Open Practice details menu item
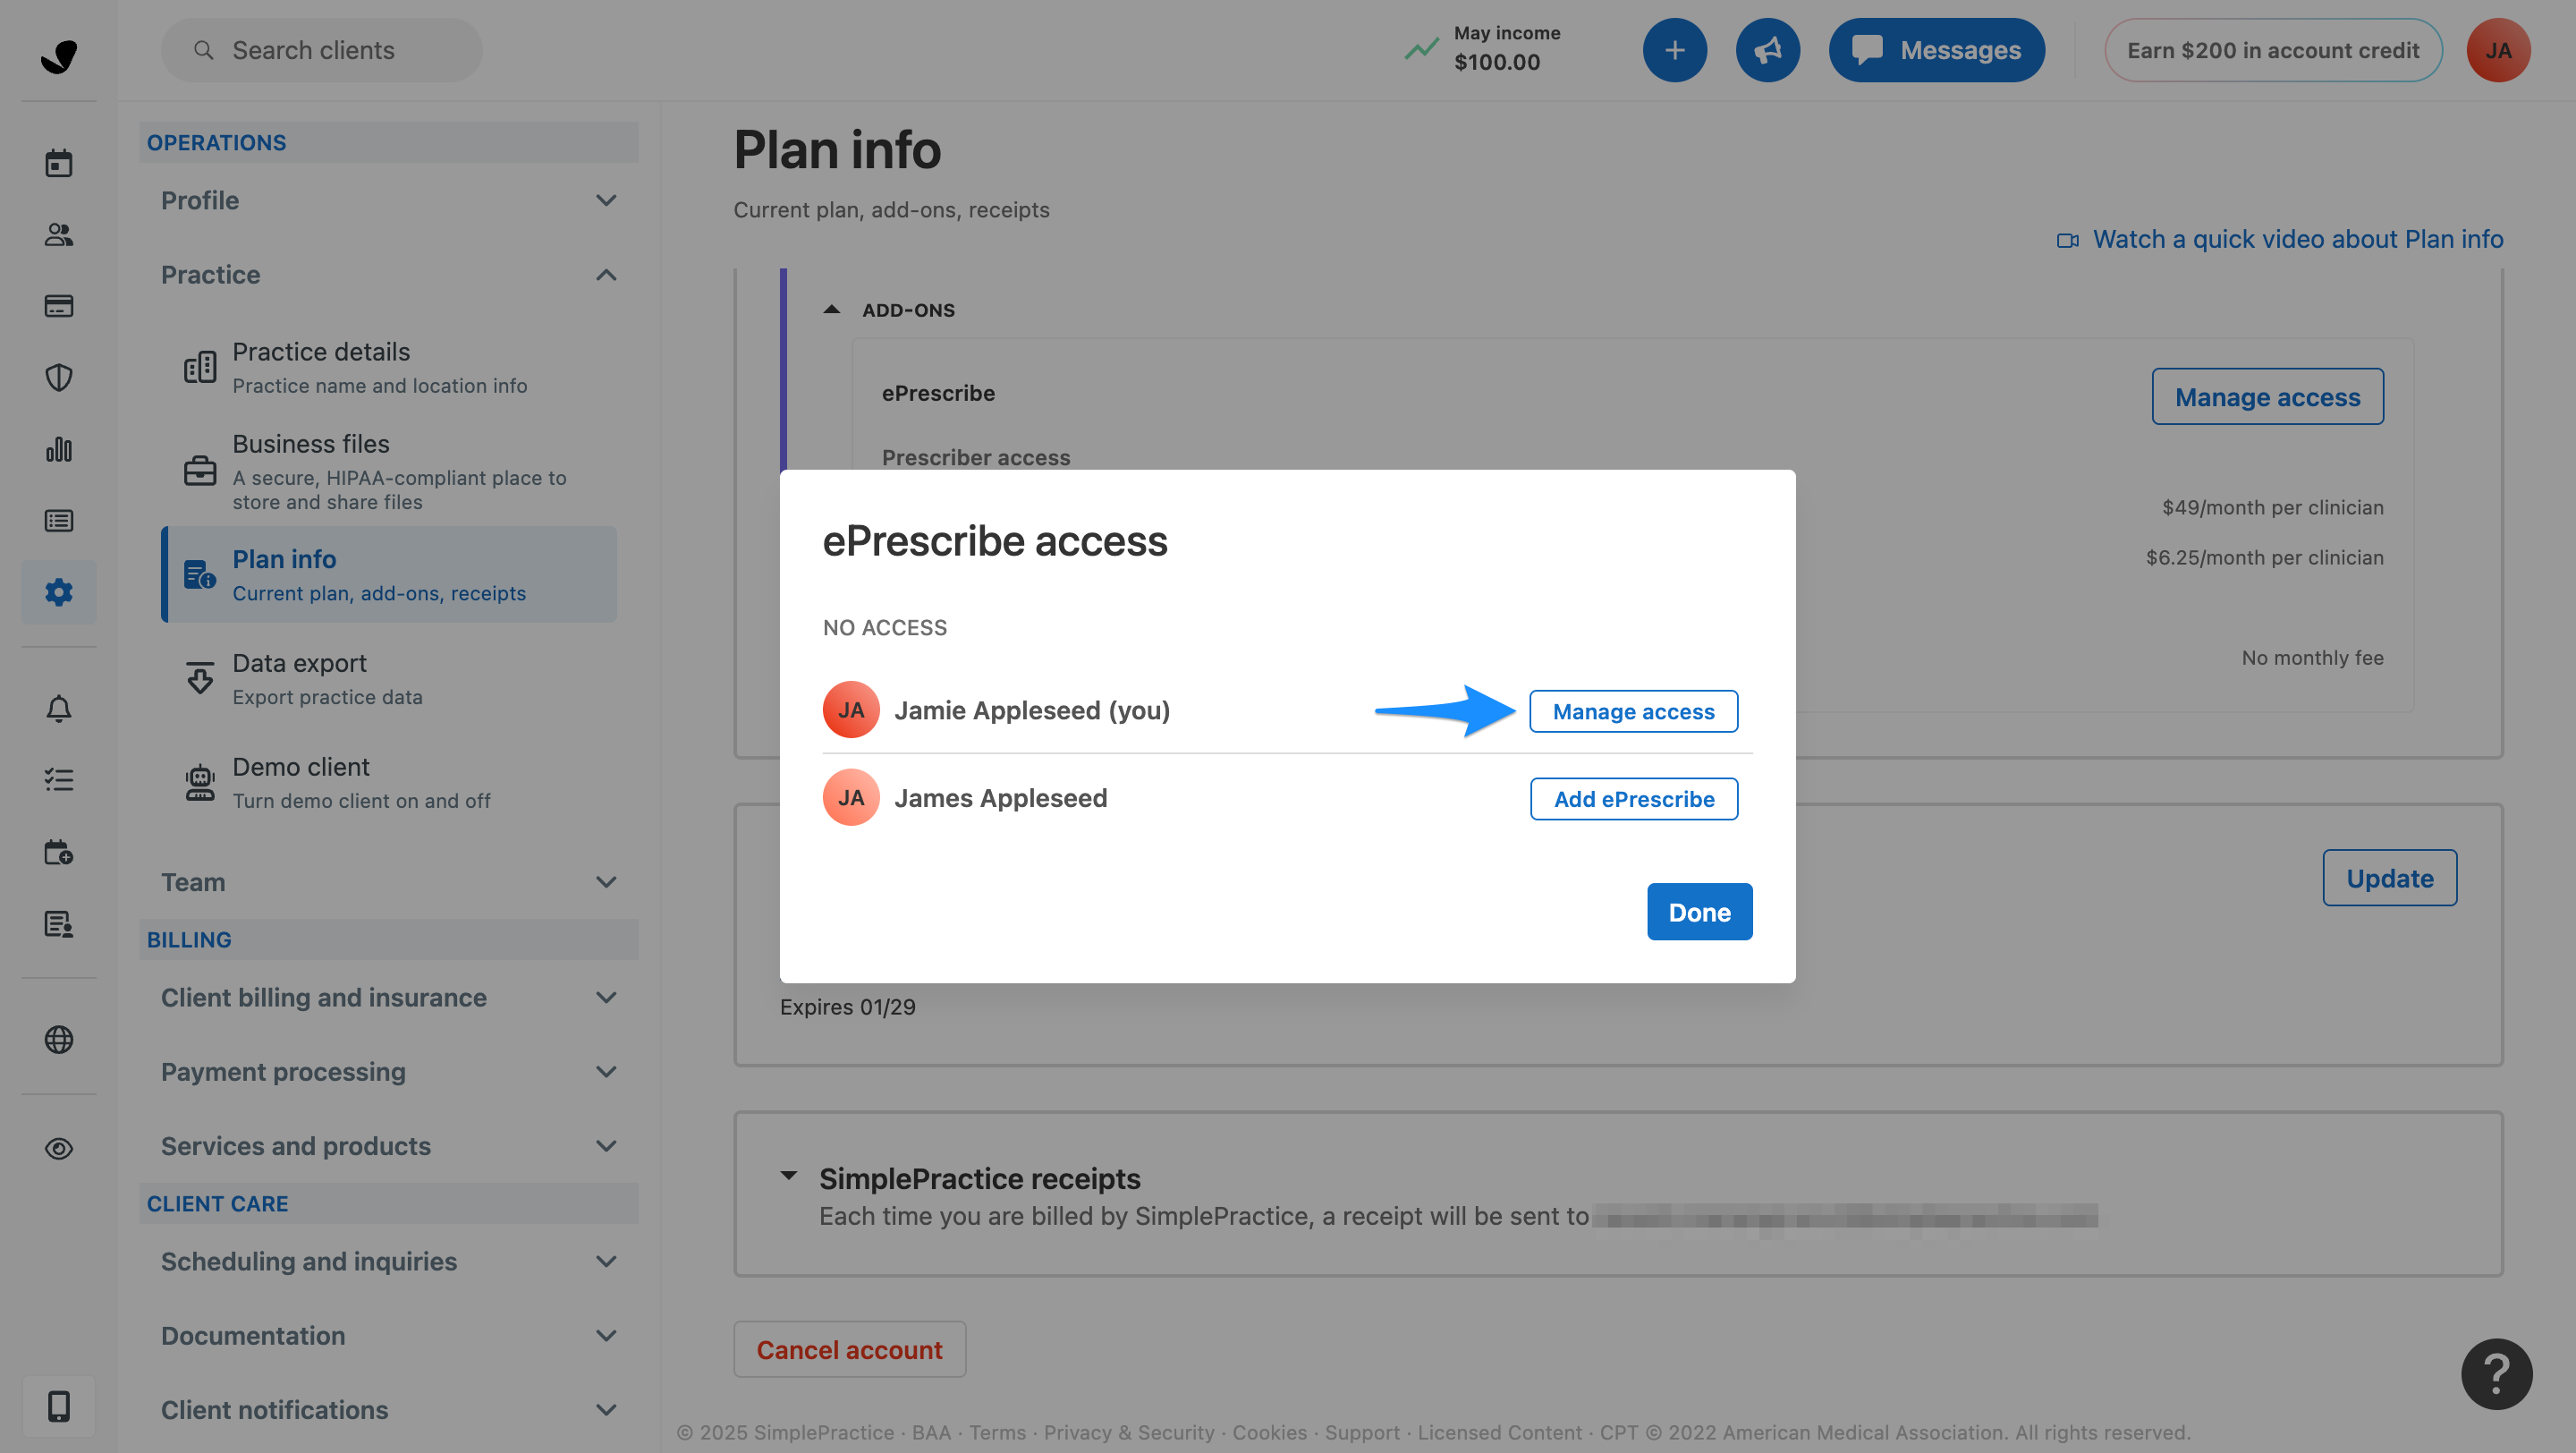 388,367
